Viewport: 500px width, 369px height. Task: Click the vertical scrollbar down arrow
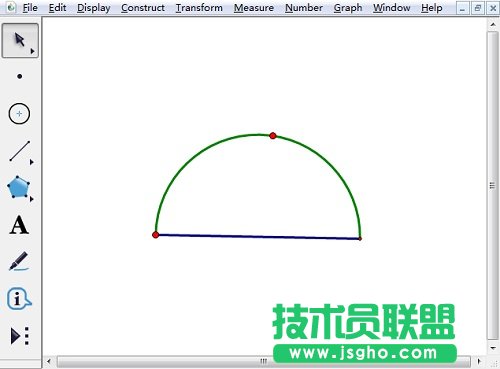point(493,348)
